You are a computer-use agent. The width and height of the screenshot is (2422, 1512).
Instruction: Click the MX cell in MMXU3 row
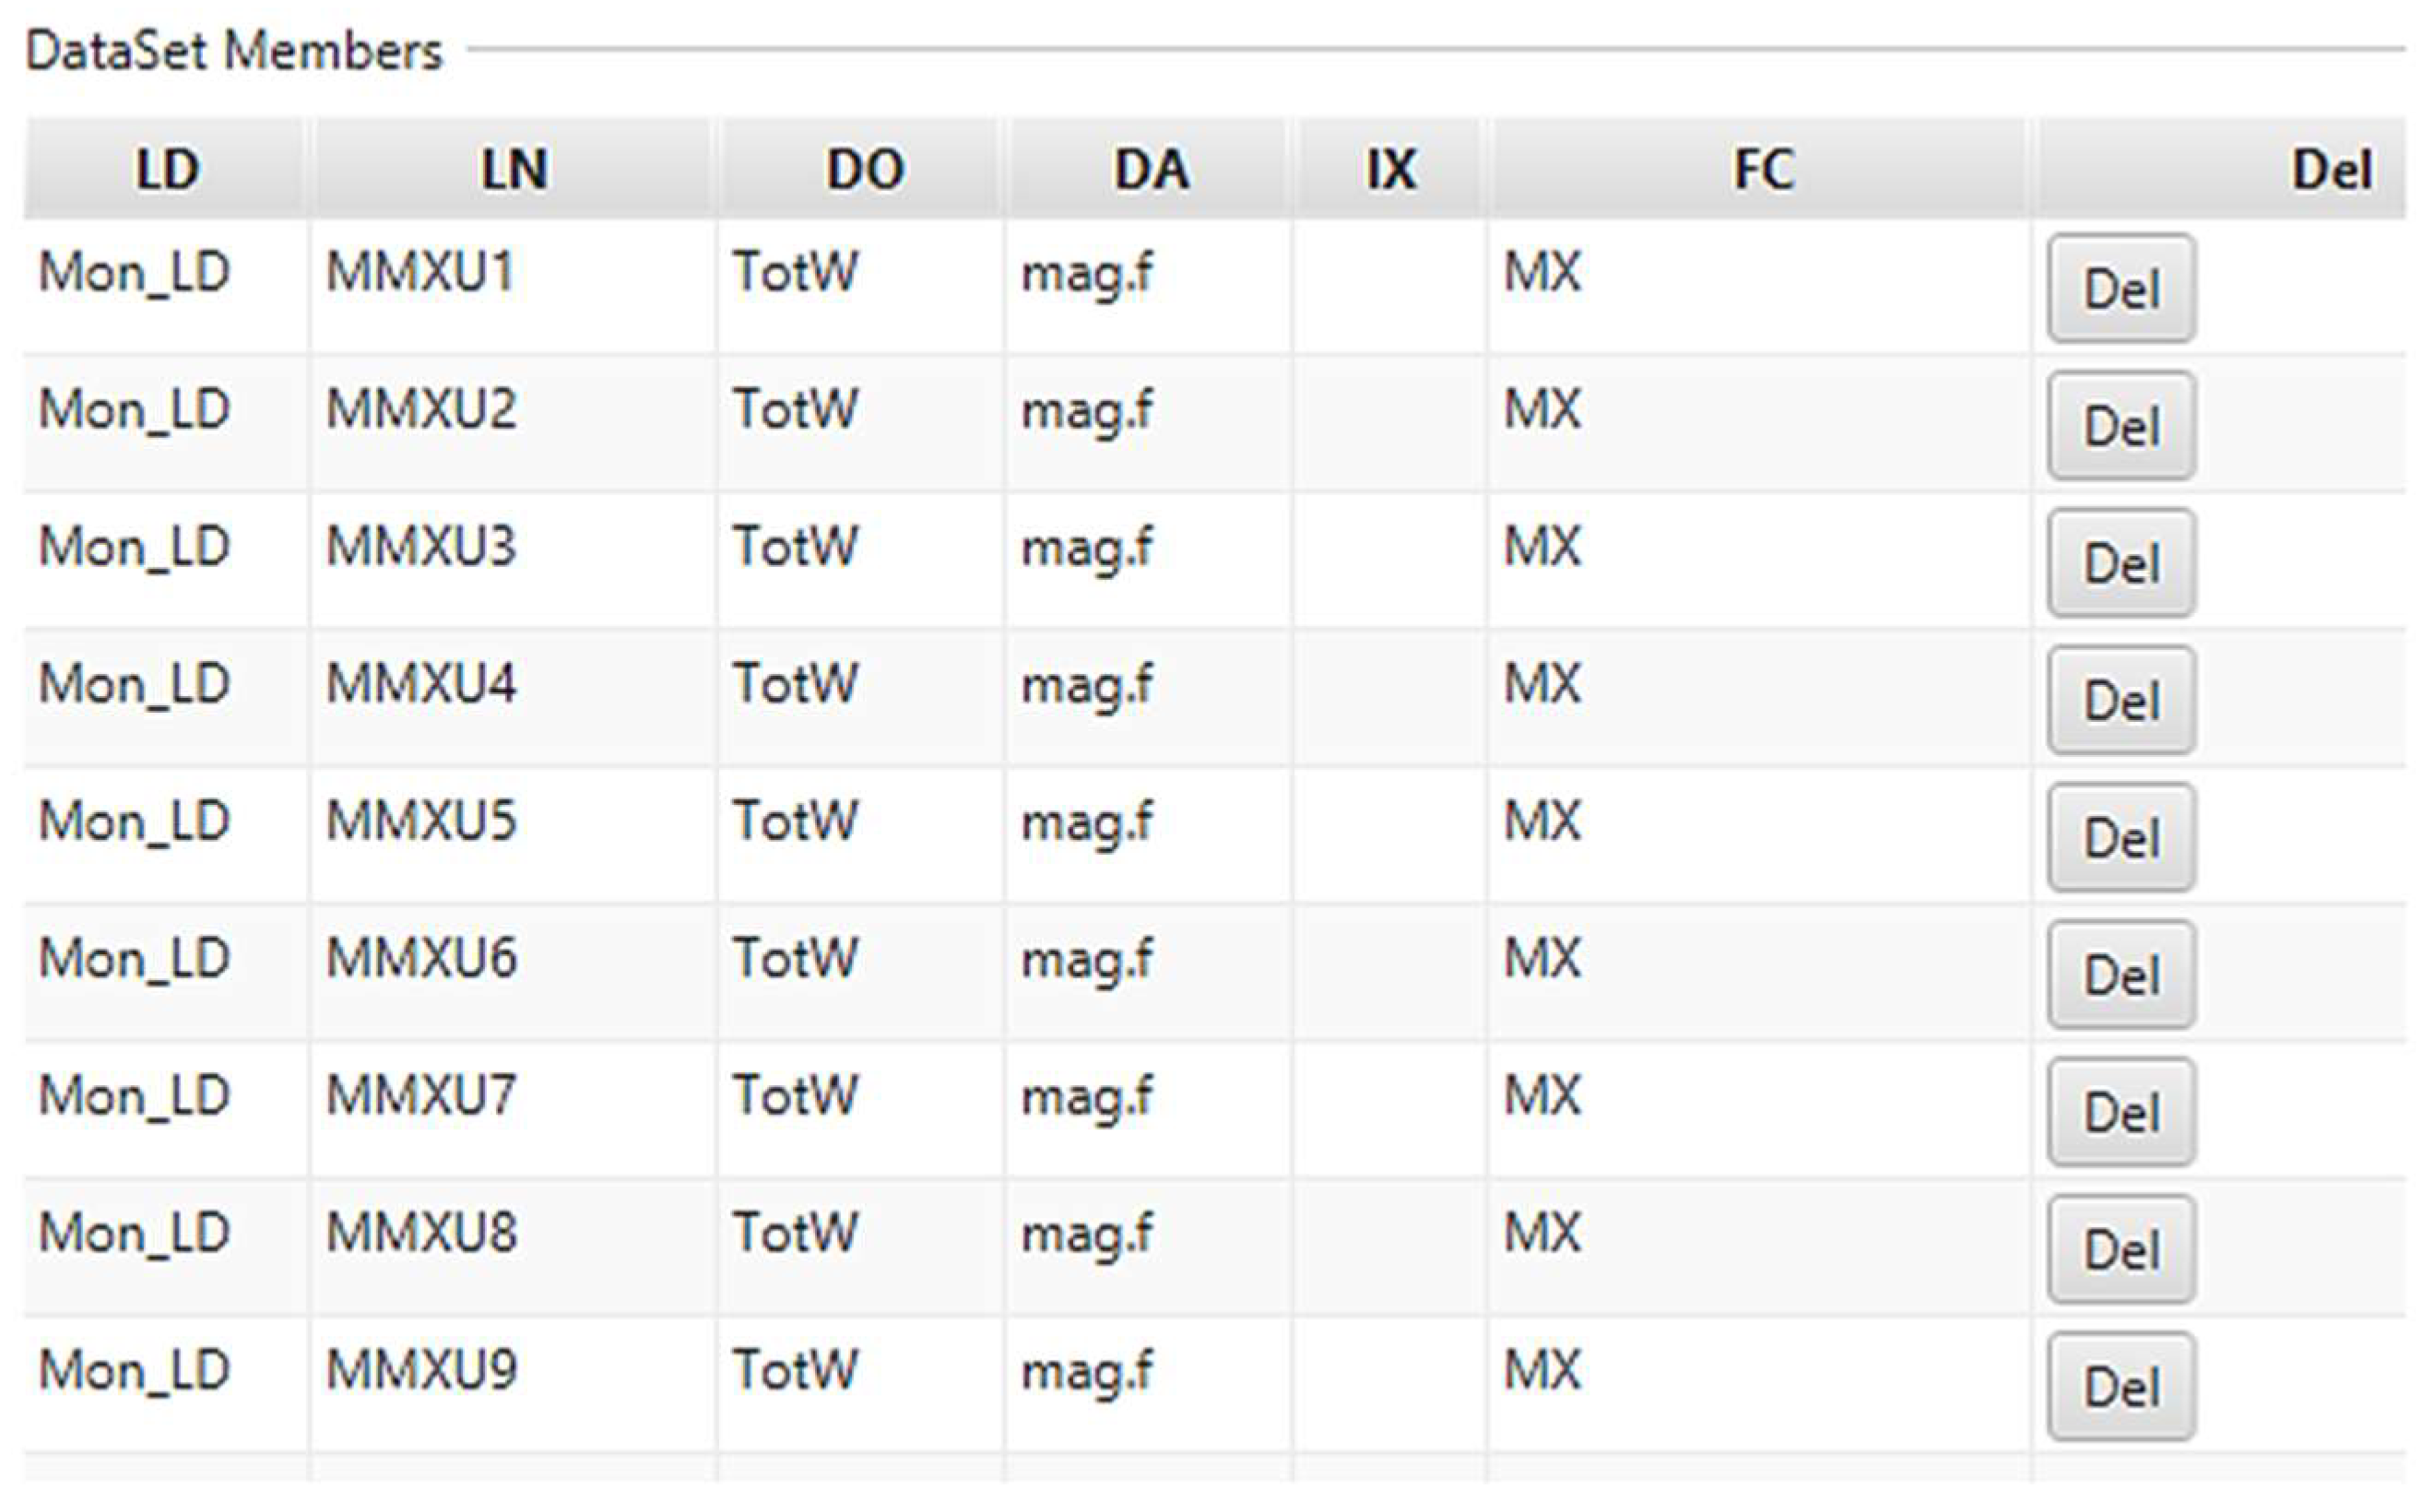[1543, 547]
